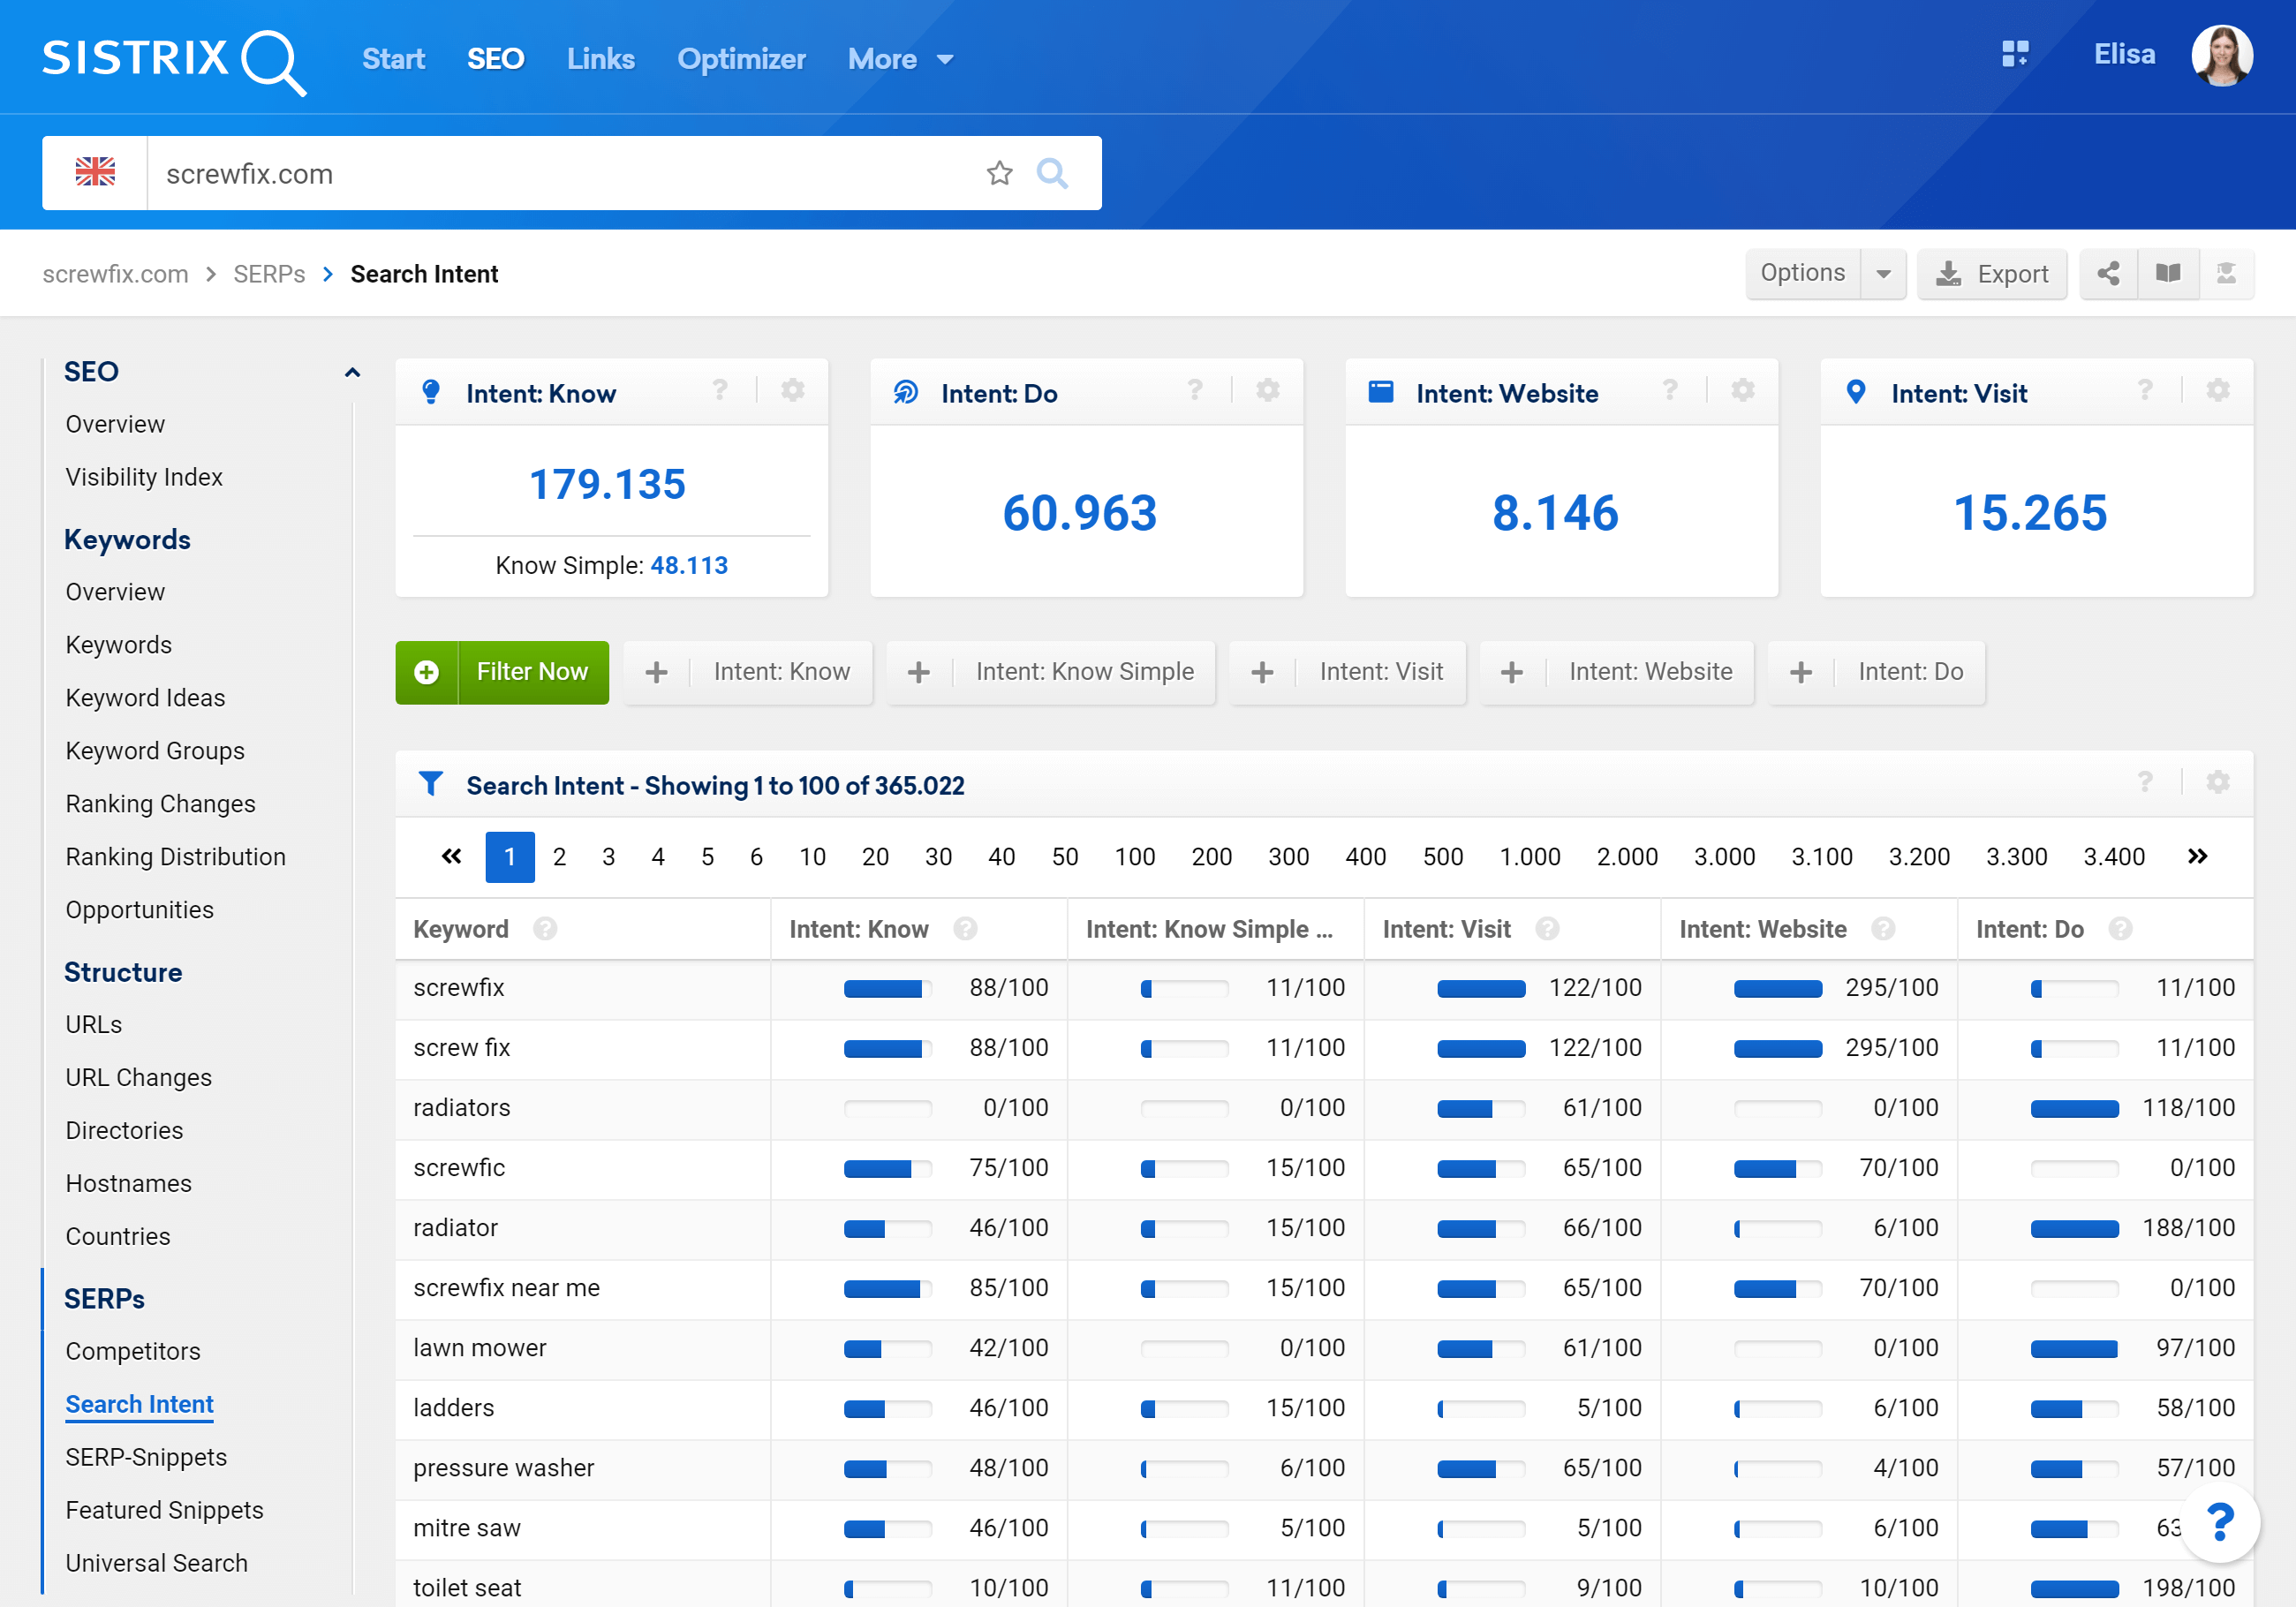Open settings gear of Search Intent table
The width and height of the screenshot is (2296, 1607).
[2218, 782]
